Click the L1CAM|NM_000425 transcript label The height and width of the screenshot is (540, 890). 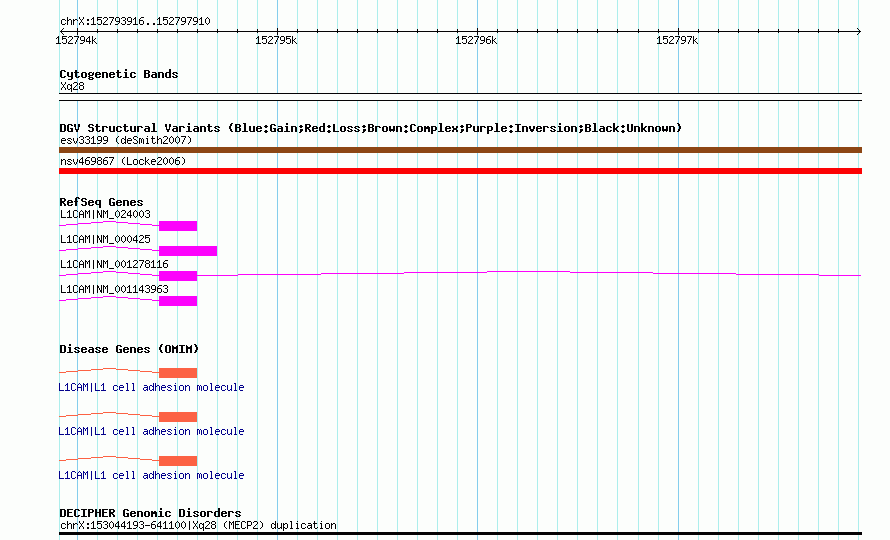click(106, 240)
